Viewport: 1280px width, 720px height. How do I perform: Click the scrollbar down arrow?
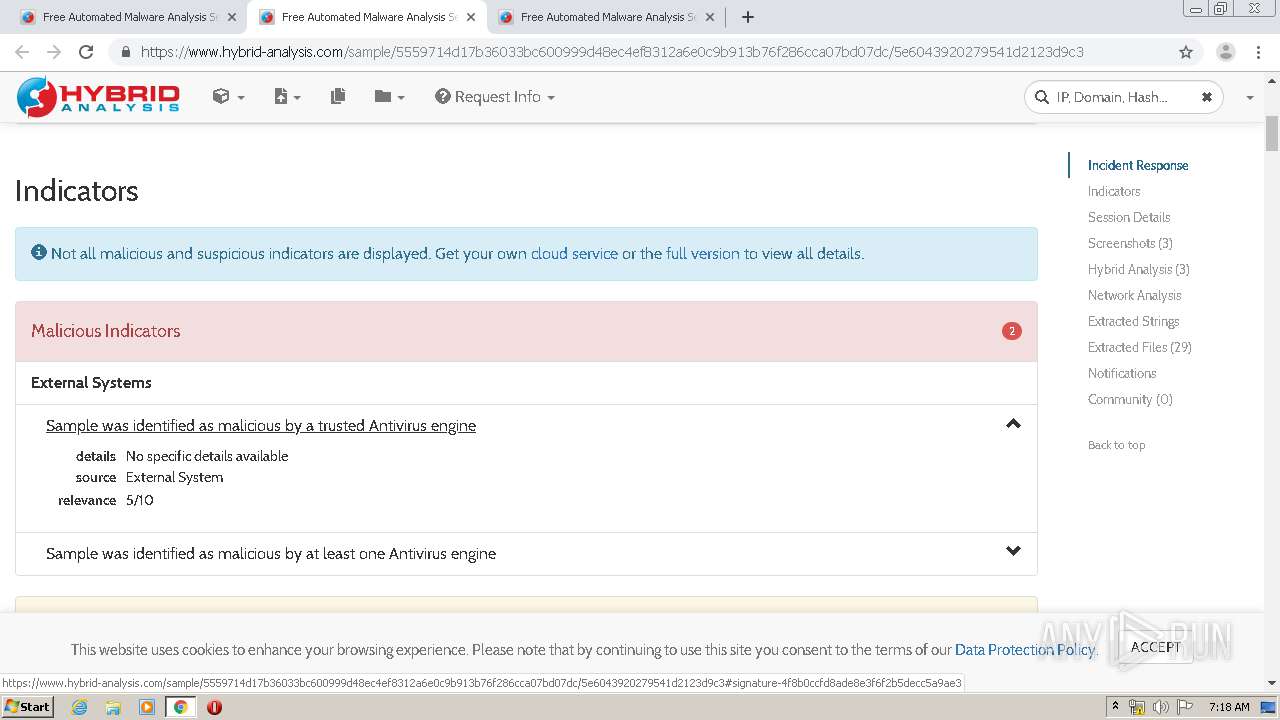coord(1272,683)
